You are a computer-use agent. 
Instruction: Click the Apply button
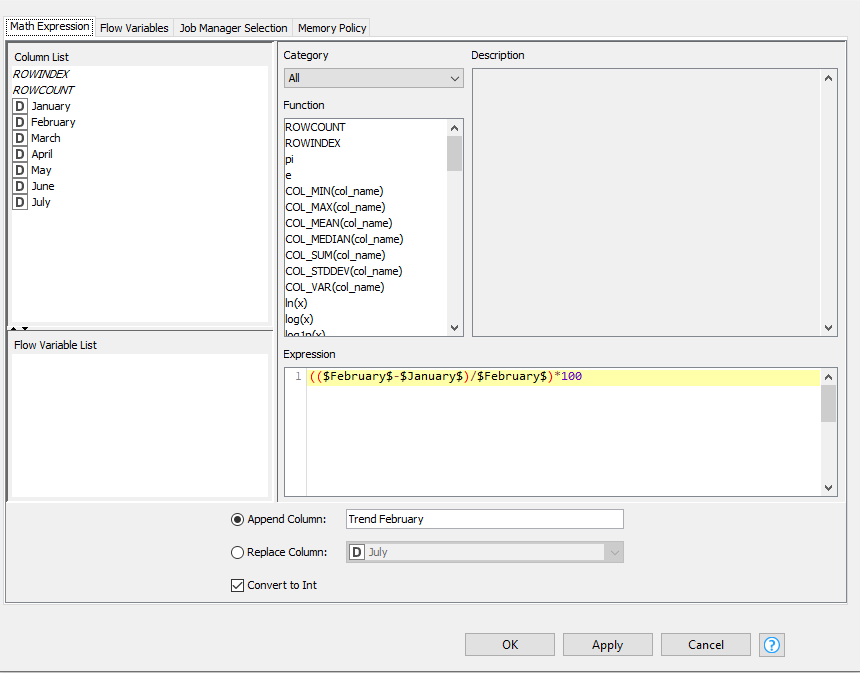tap(607, 645)
